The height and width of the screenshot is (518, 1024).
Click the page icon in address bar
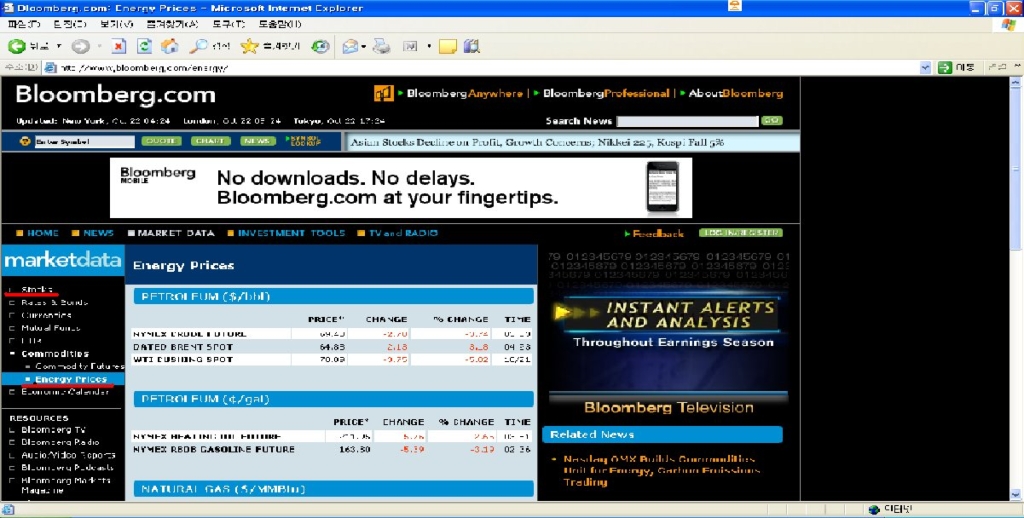[x=50, y=67]
